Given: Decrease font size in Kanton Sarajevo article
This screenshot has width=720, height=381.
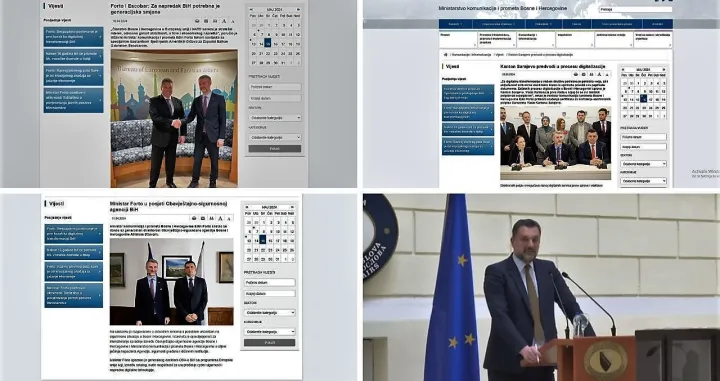Looking at the screenshot, I should coord(608,74).
